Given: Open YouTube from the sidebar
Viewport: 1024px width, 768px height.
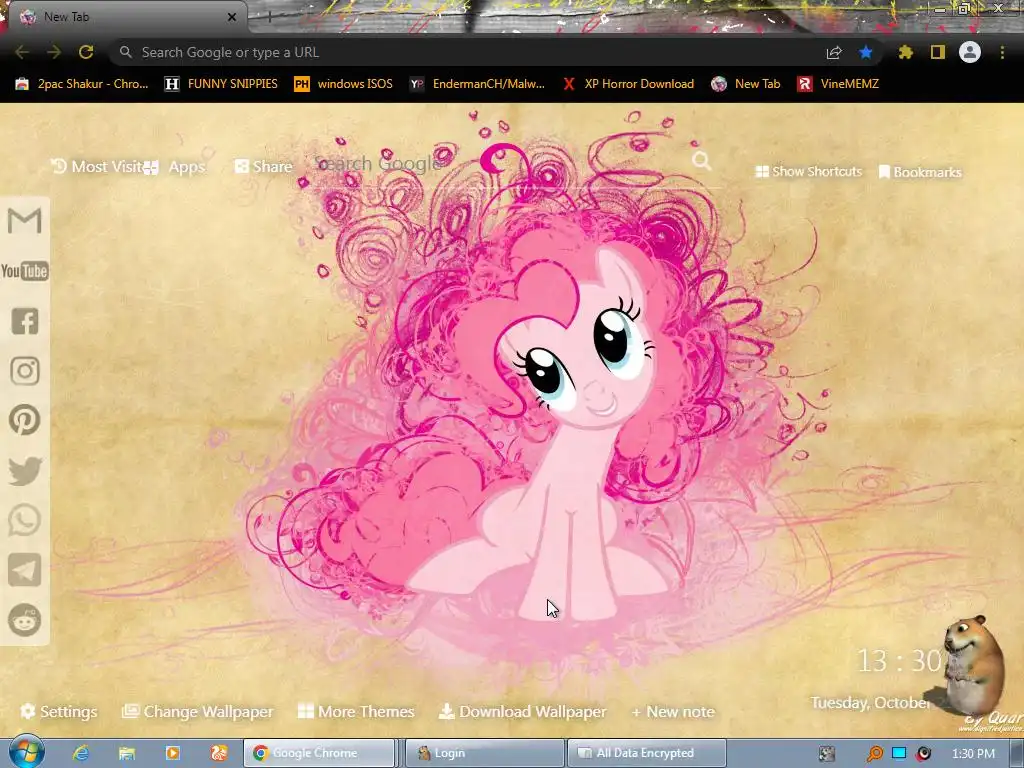Looking at the screenshot, I should point(25,270).
